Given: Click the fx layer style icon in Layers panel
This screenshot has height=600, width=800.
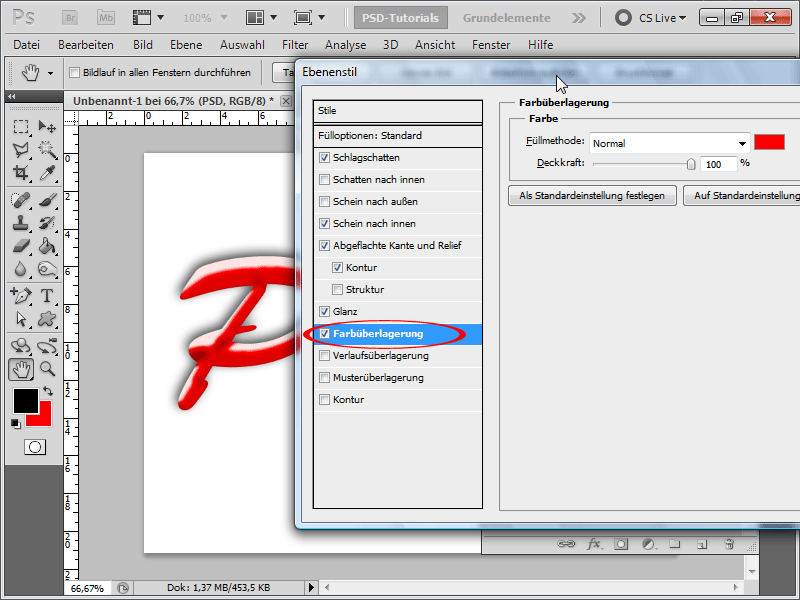Looking at the screenshot, I should pos(594,544).
